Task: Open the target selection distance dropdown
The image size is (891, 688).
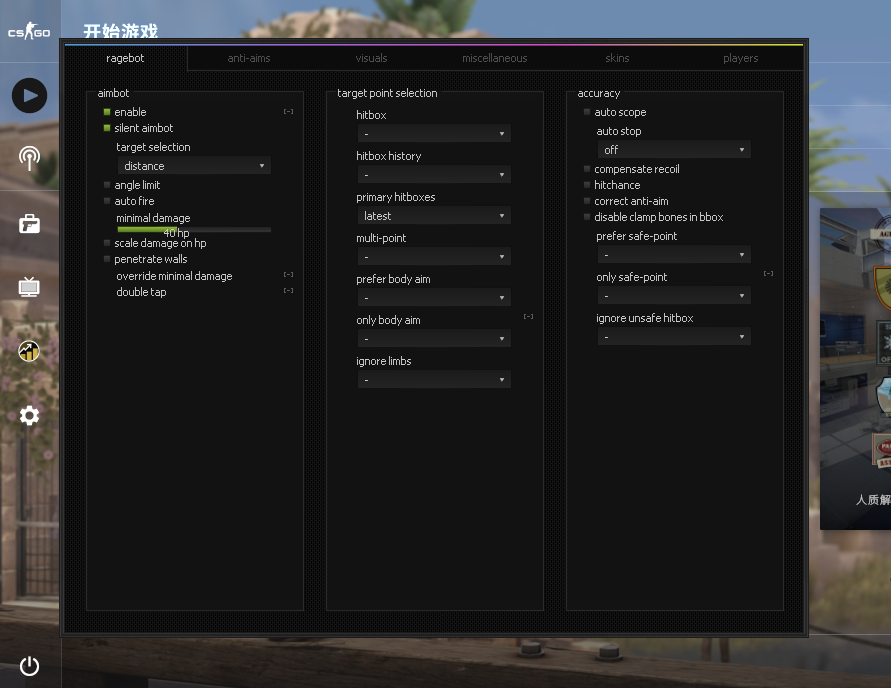Action: [x=194, y=166]
